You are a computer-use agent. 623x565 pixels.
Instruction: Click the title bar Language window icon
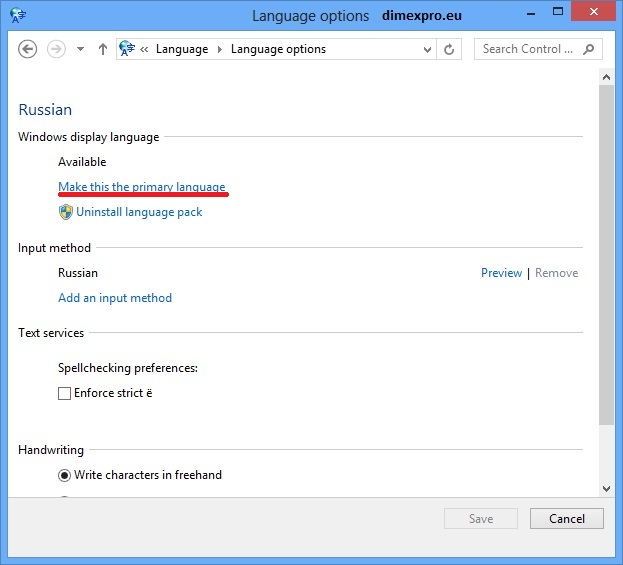point(18,15)
